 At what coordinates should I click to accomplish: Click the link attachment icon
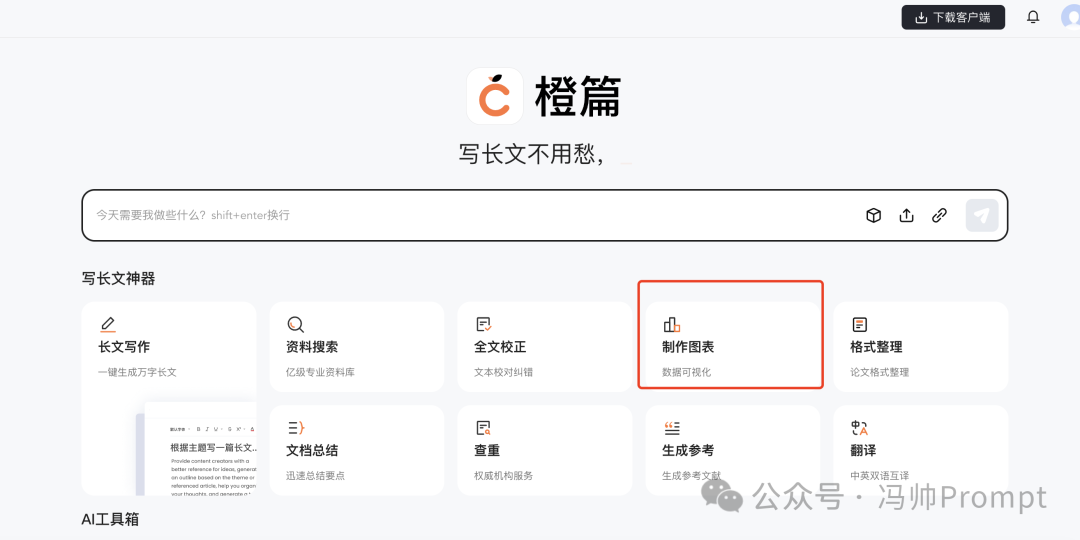939,215
